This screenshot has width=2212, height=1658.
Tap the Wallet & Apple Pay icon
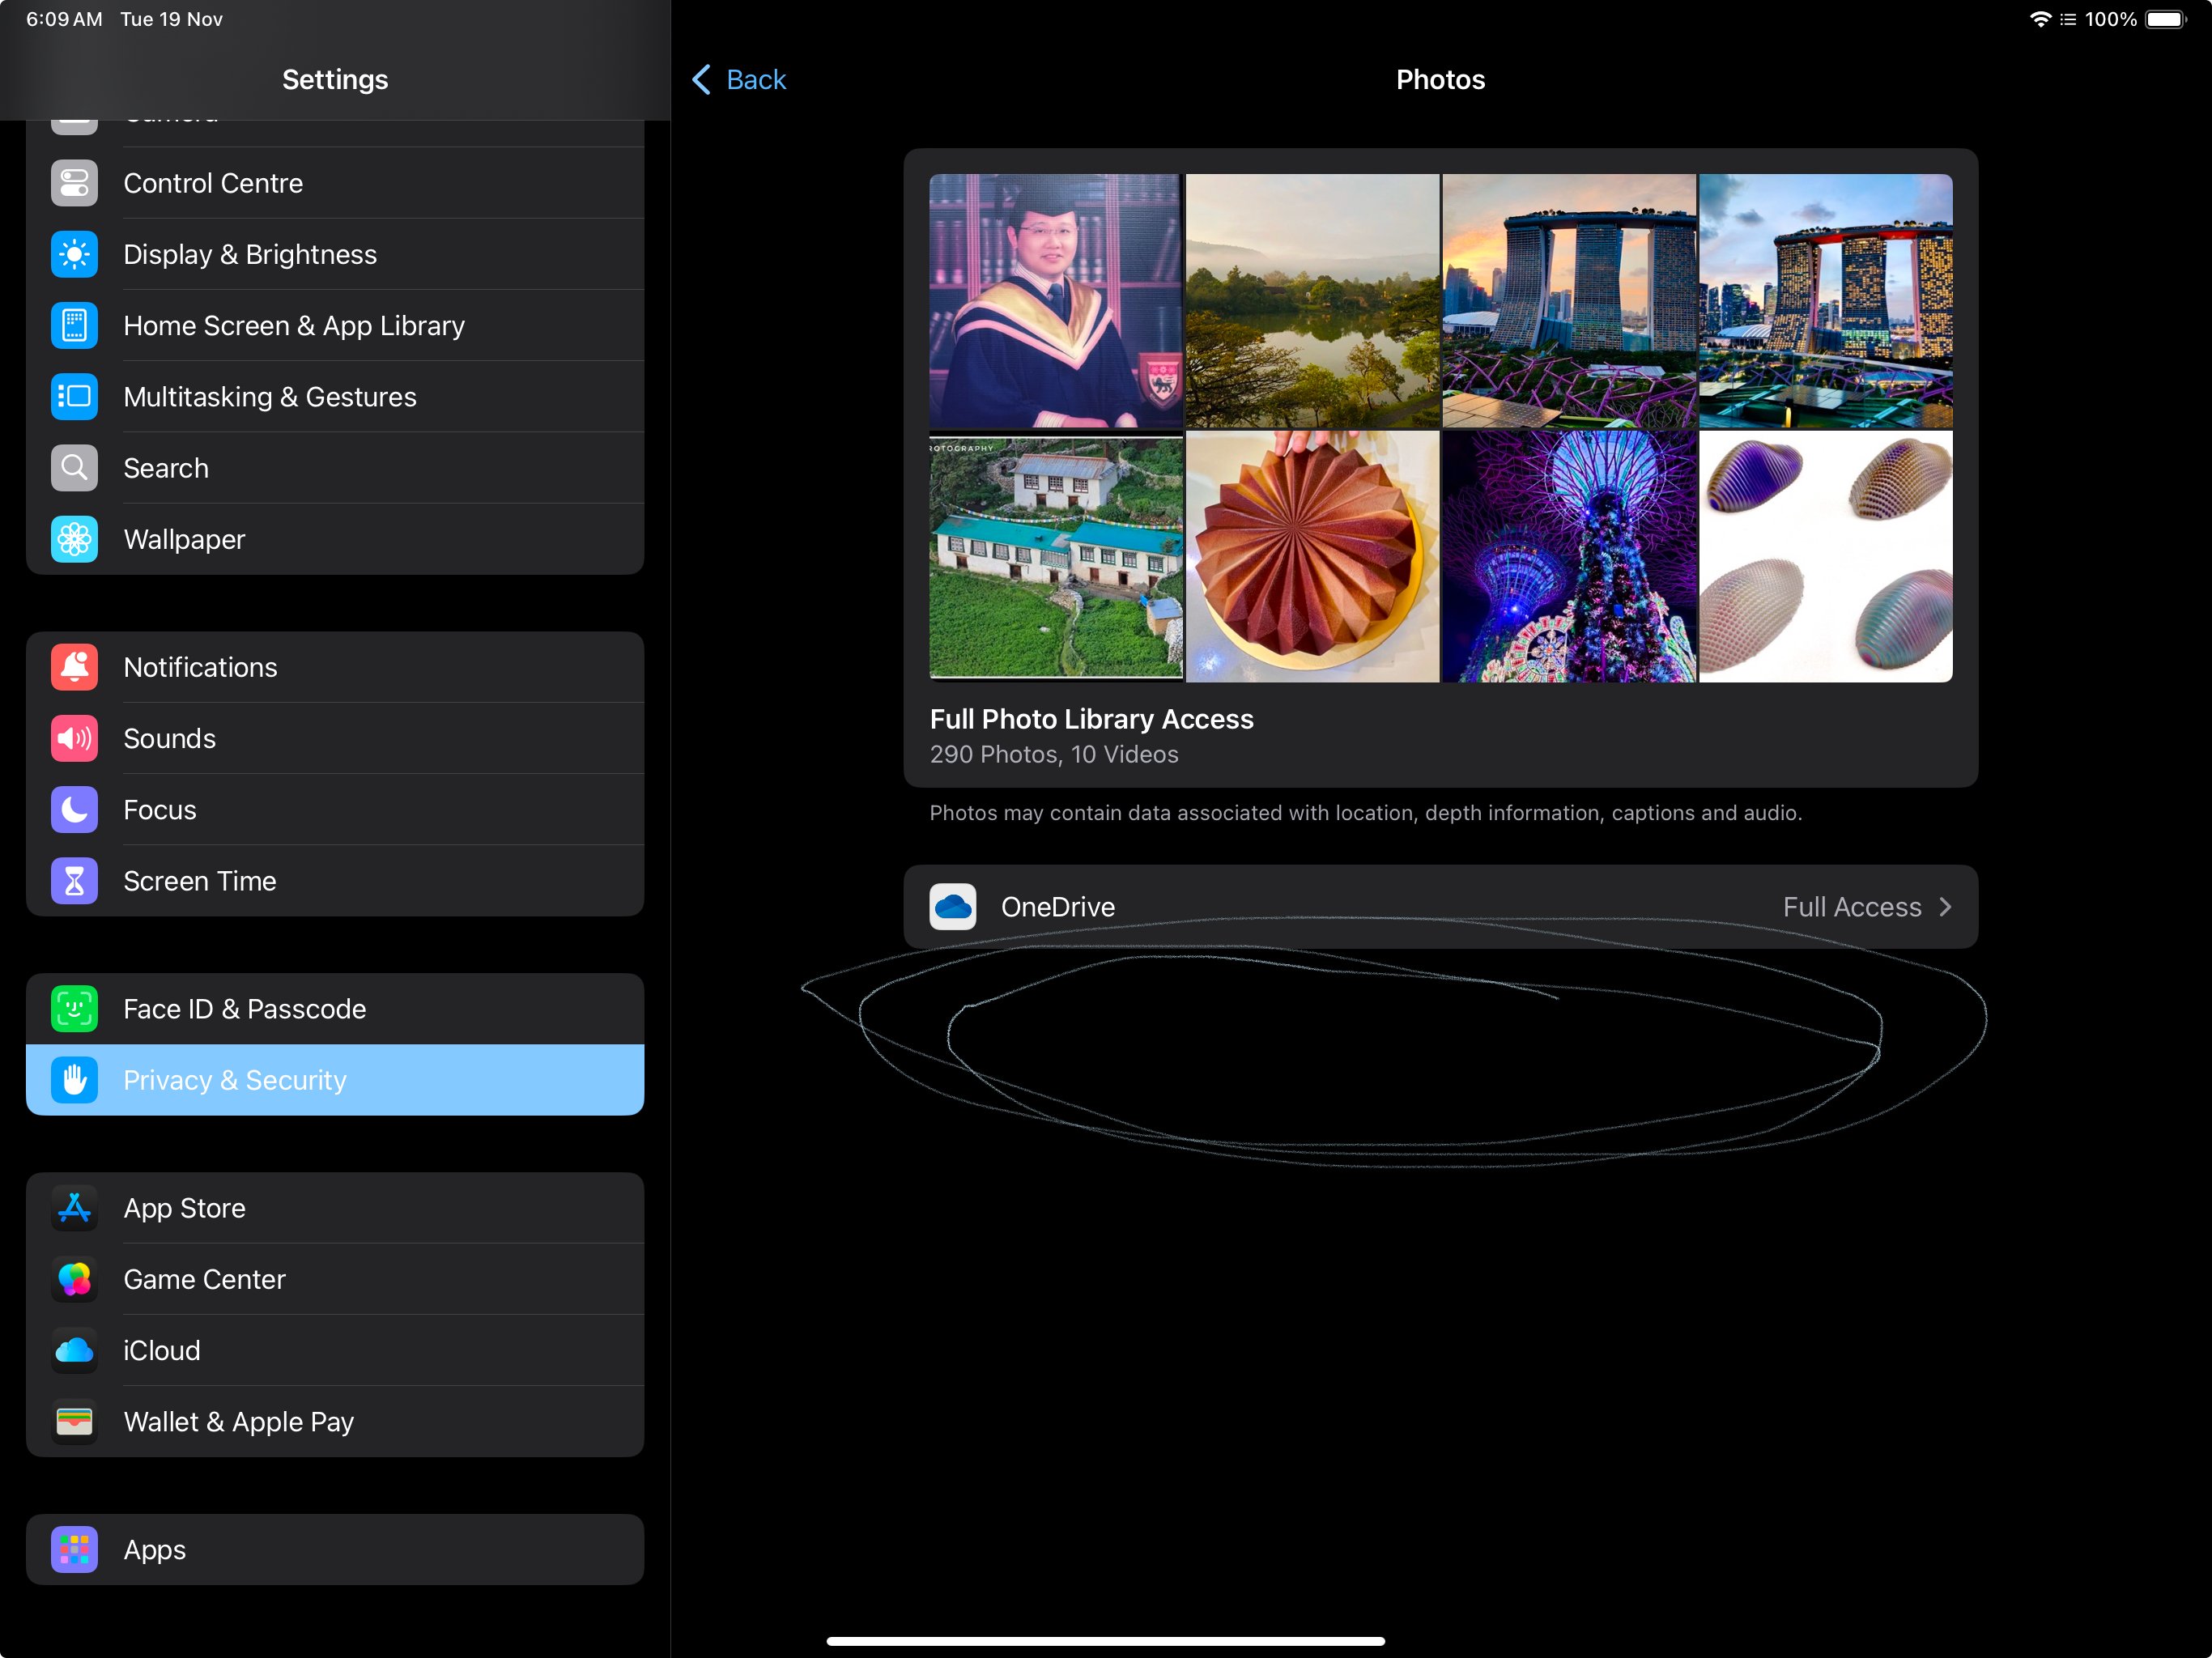(x=74, y=1422)
